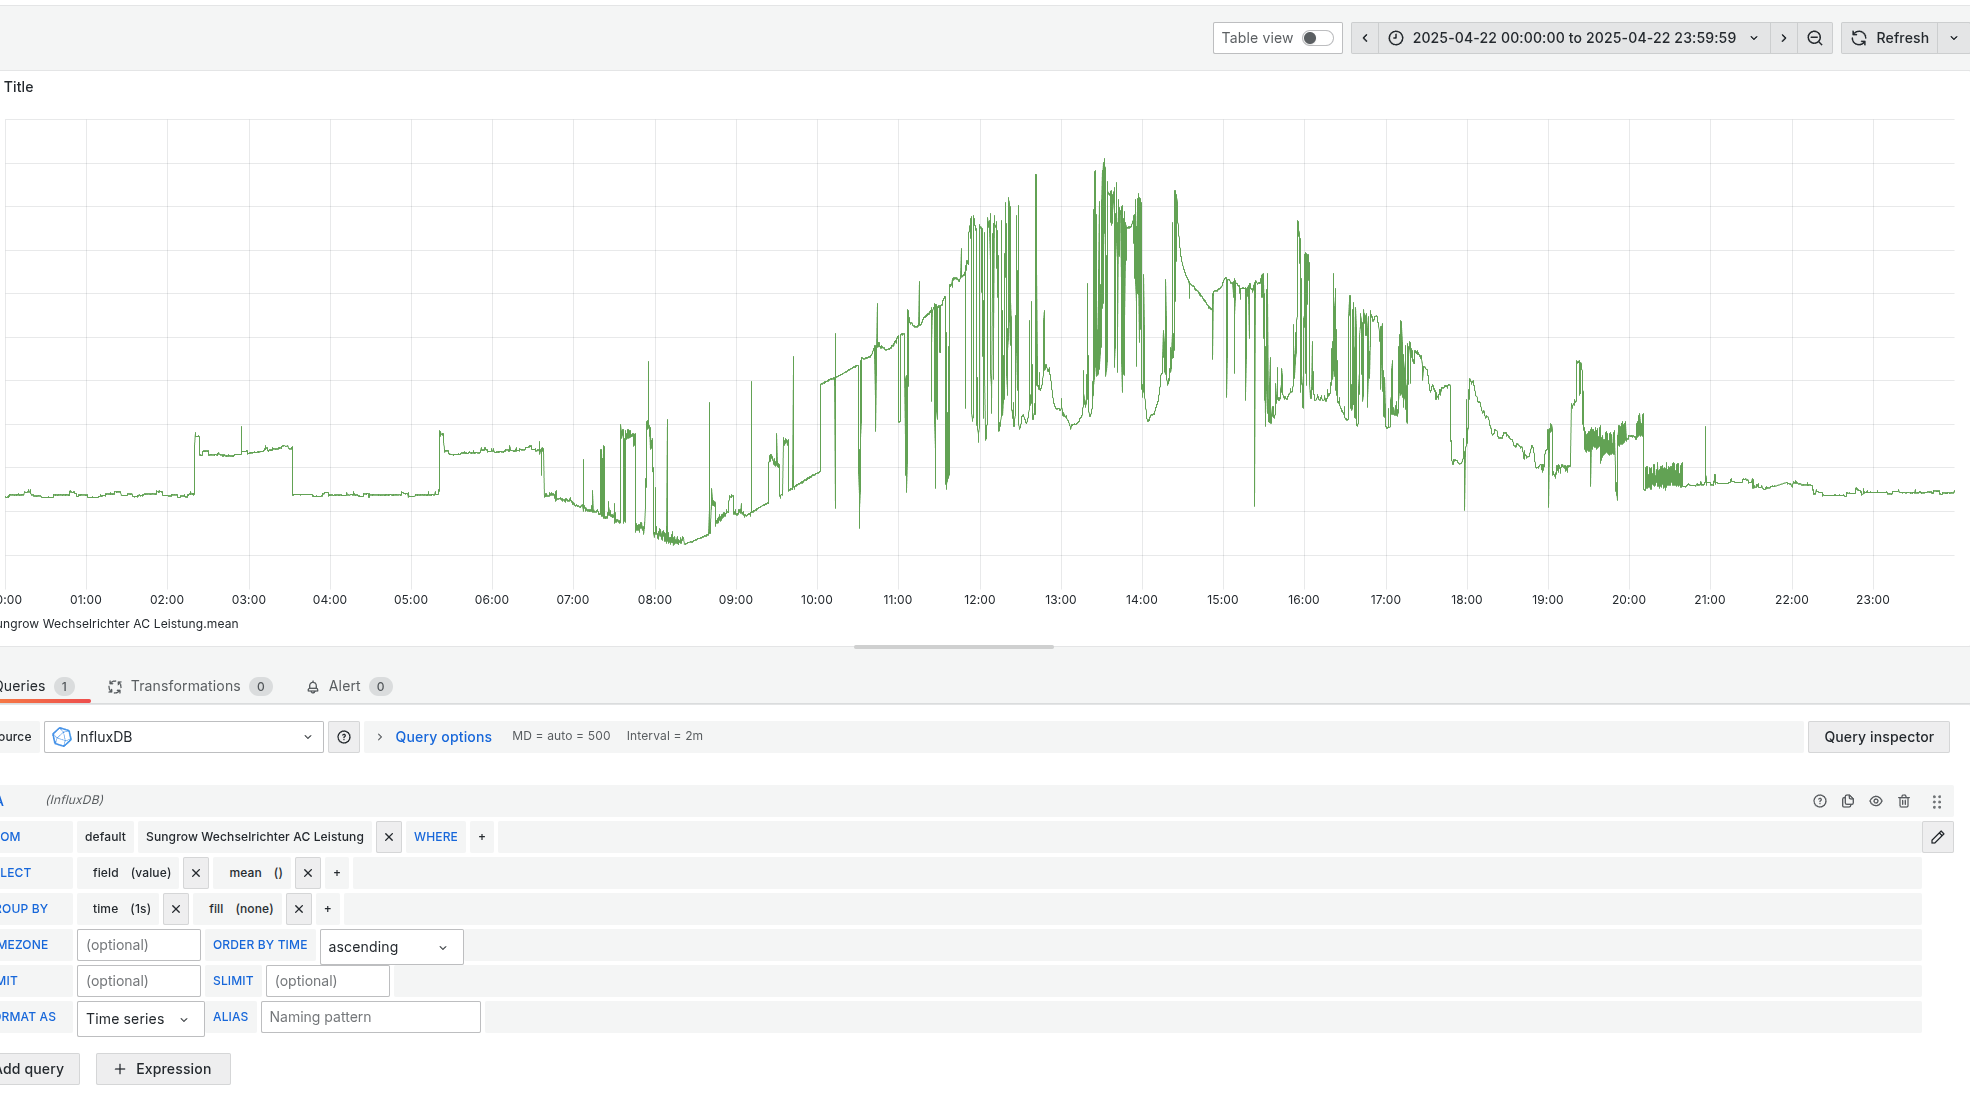Open raw query editor via pencil icon
1970x1114 pixels.
(x=1938, y=837)
